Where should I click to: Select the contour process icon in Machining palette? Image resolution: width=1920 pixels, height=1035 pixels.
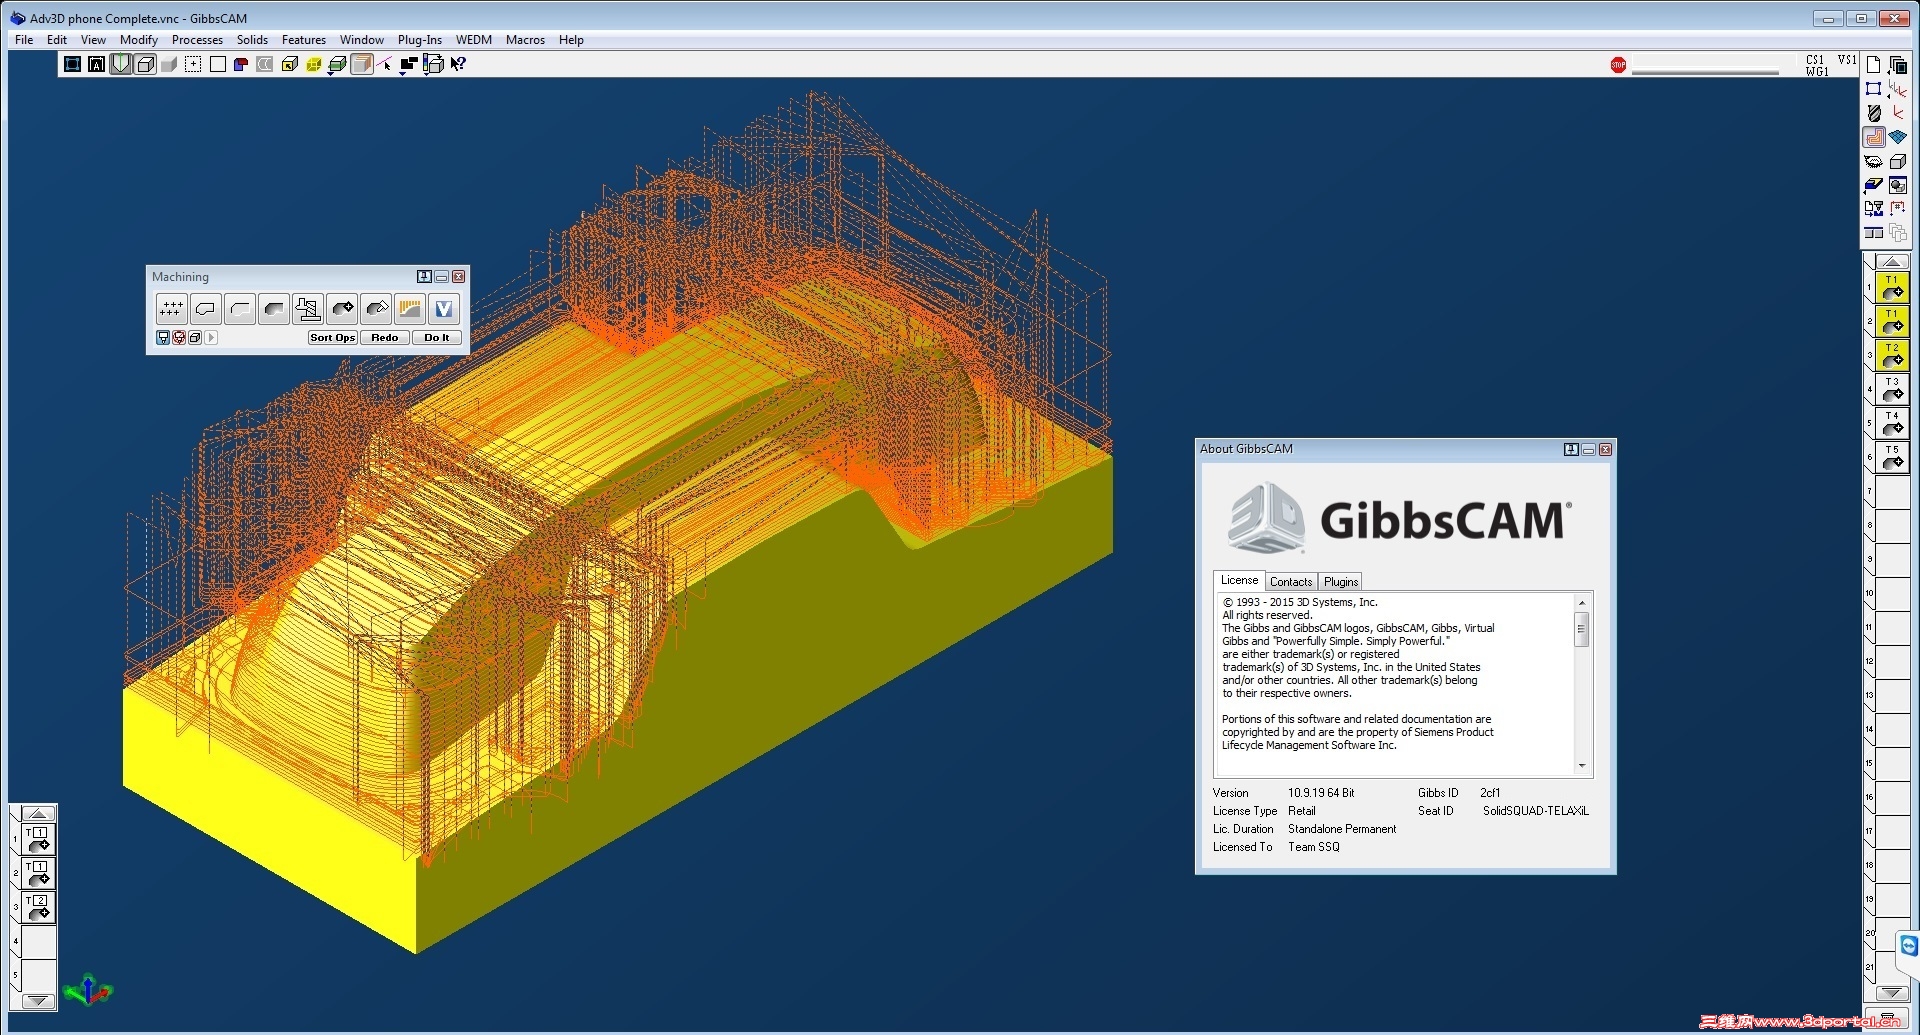[206, 309]
